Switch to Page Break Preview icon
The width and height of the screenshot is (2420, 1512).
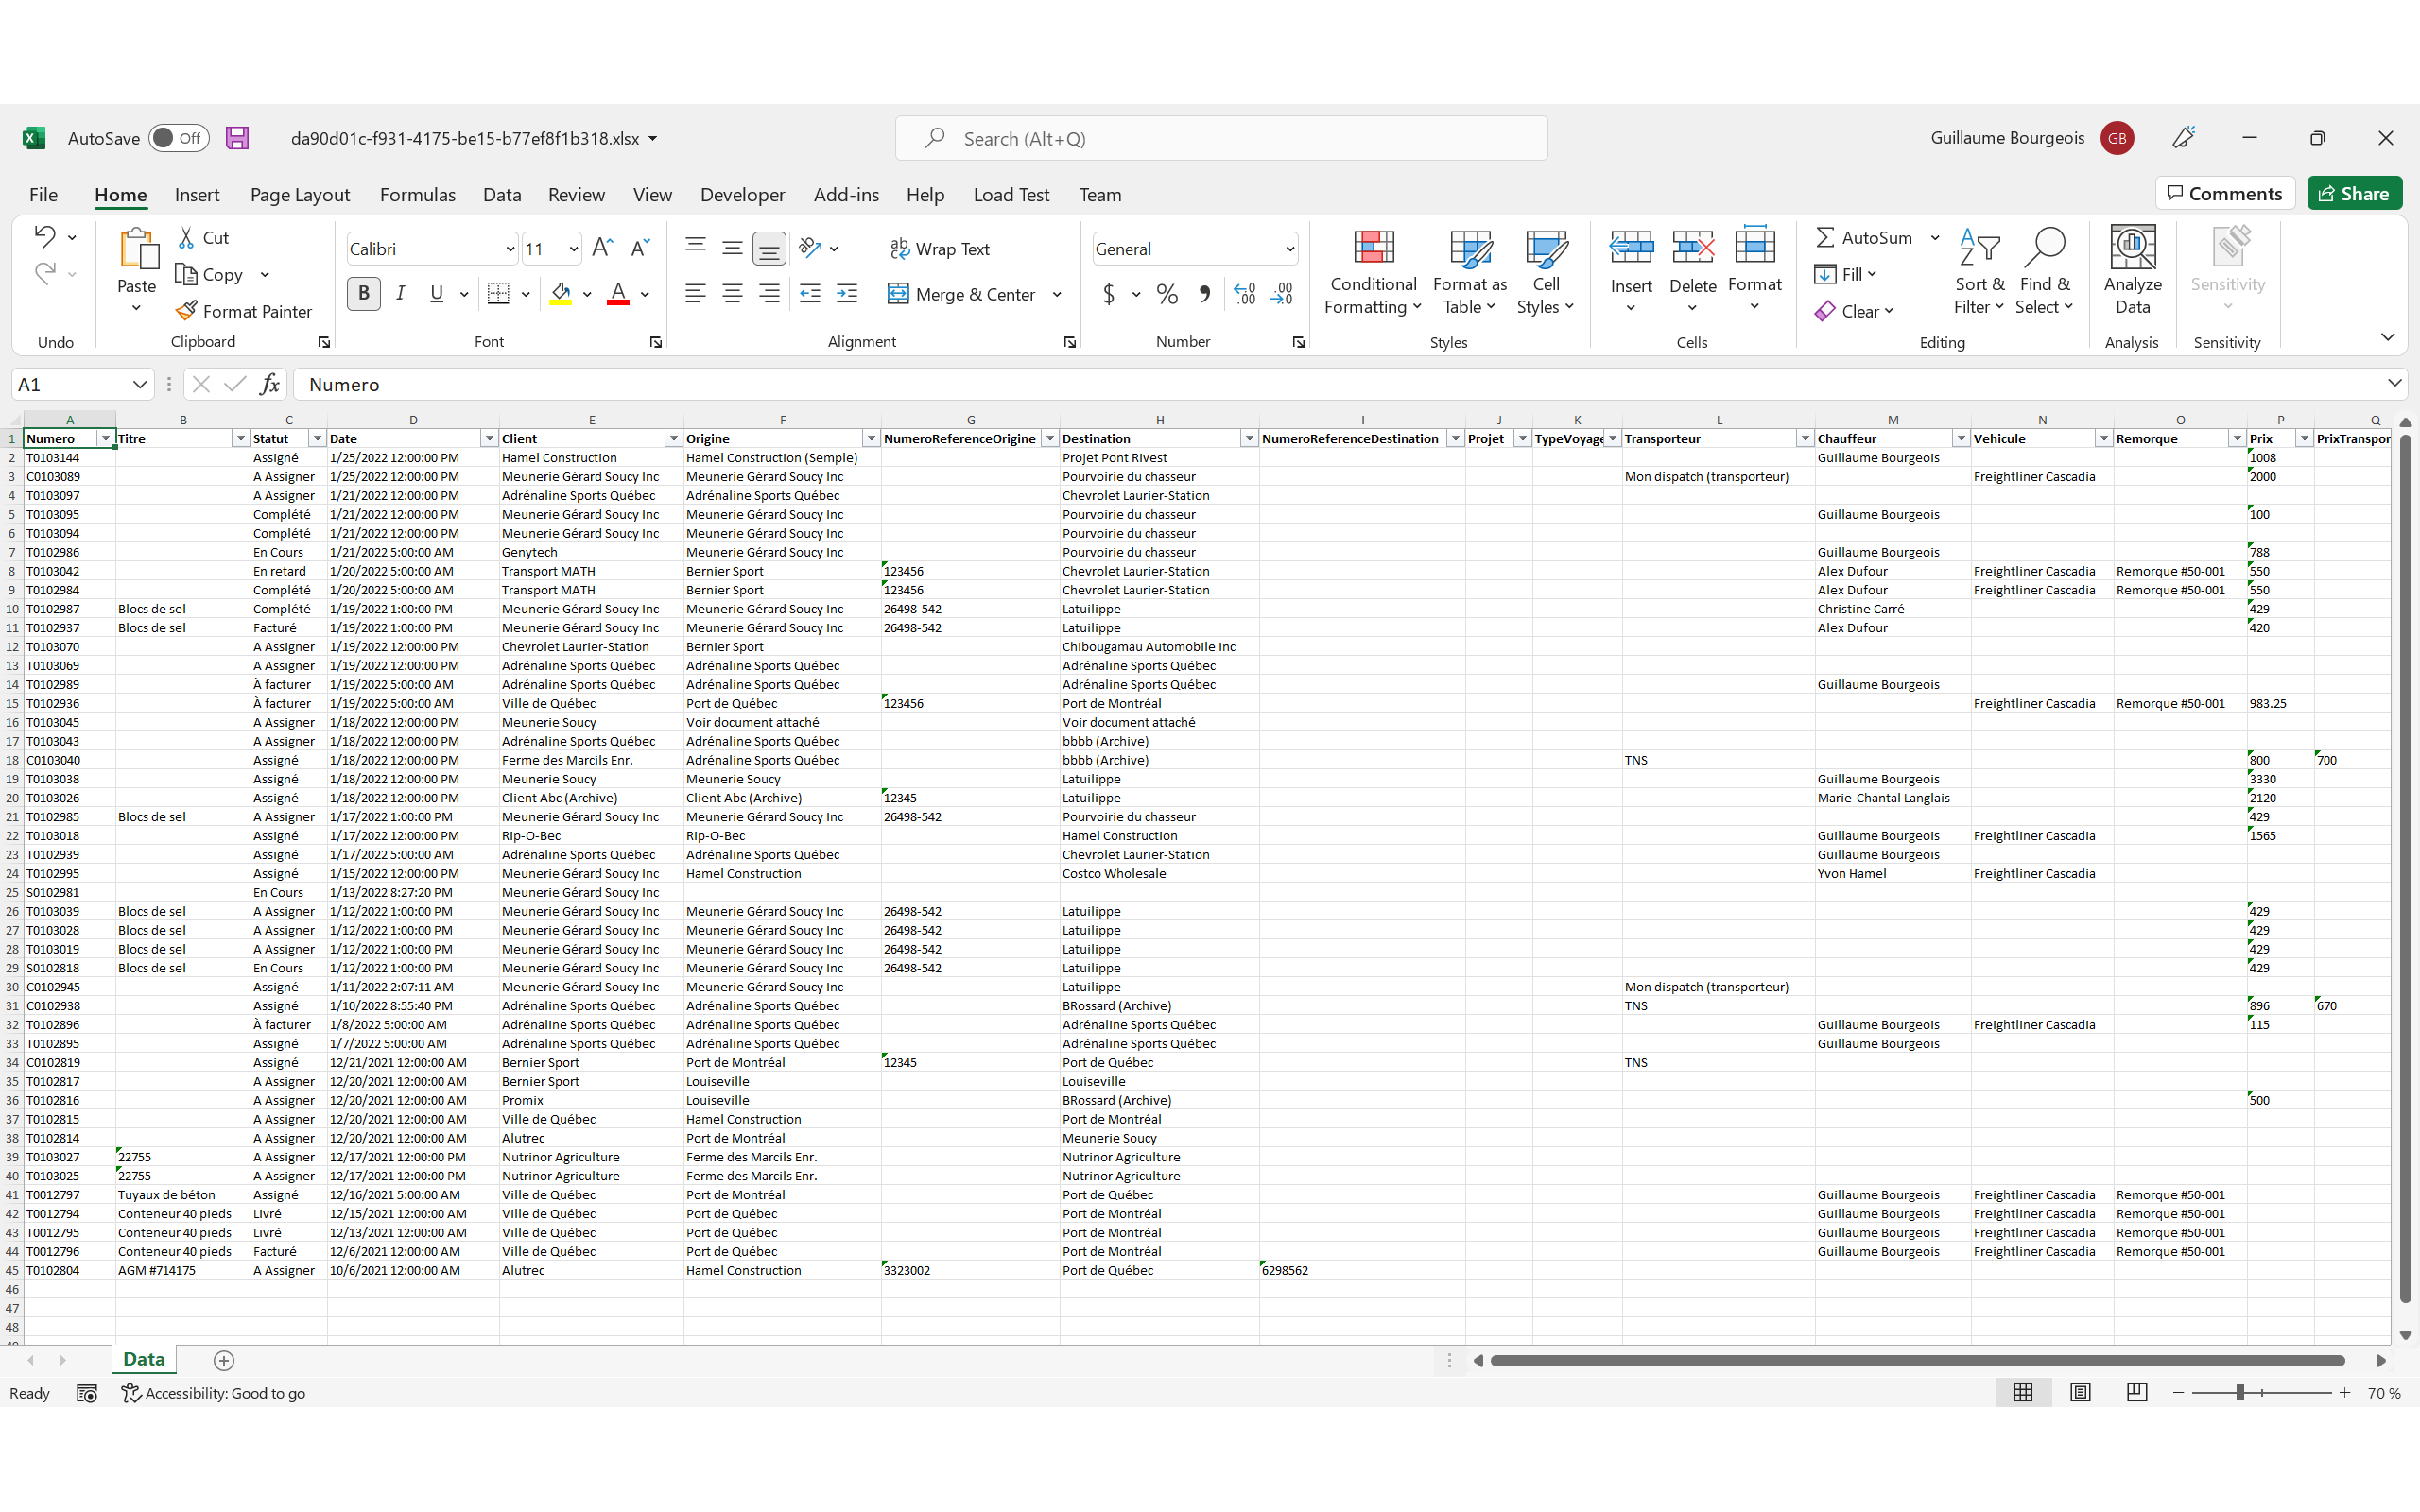(x=2136, y=1392)
